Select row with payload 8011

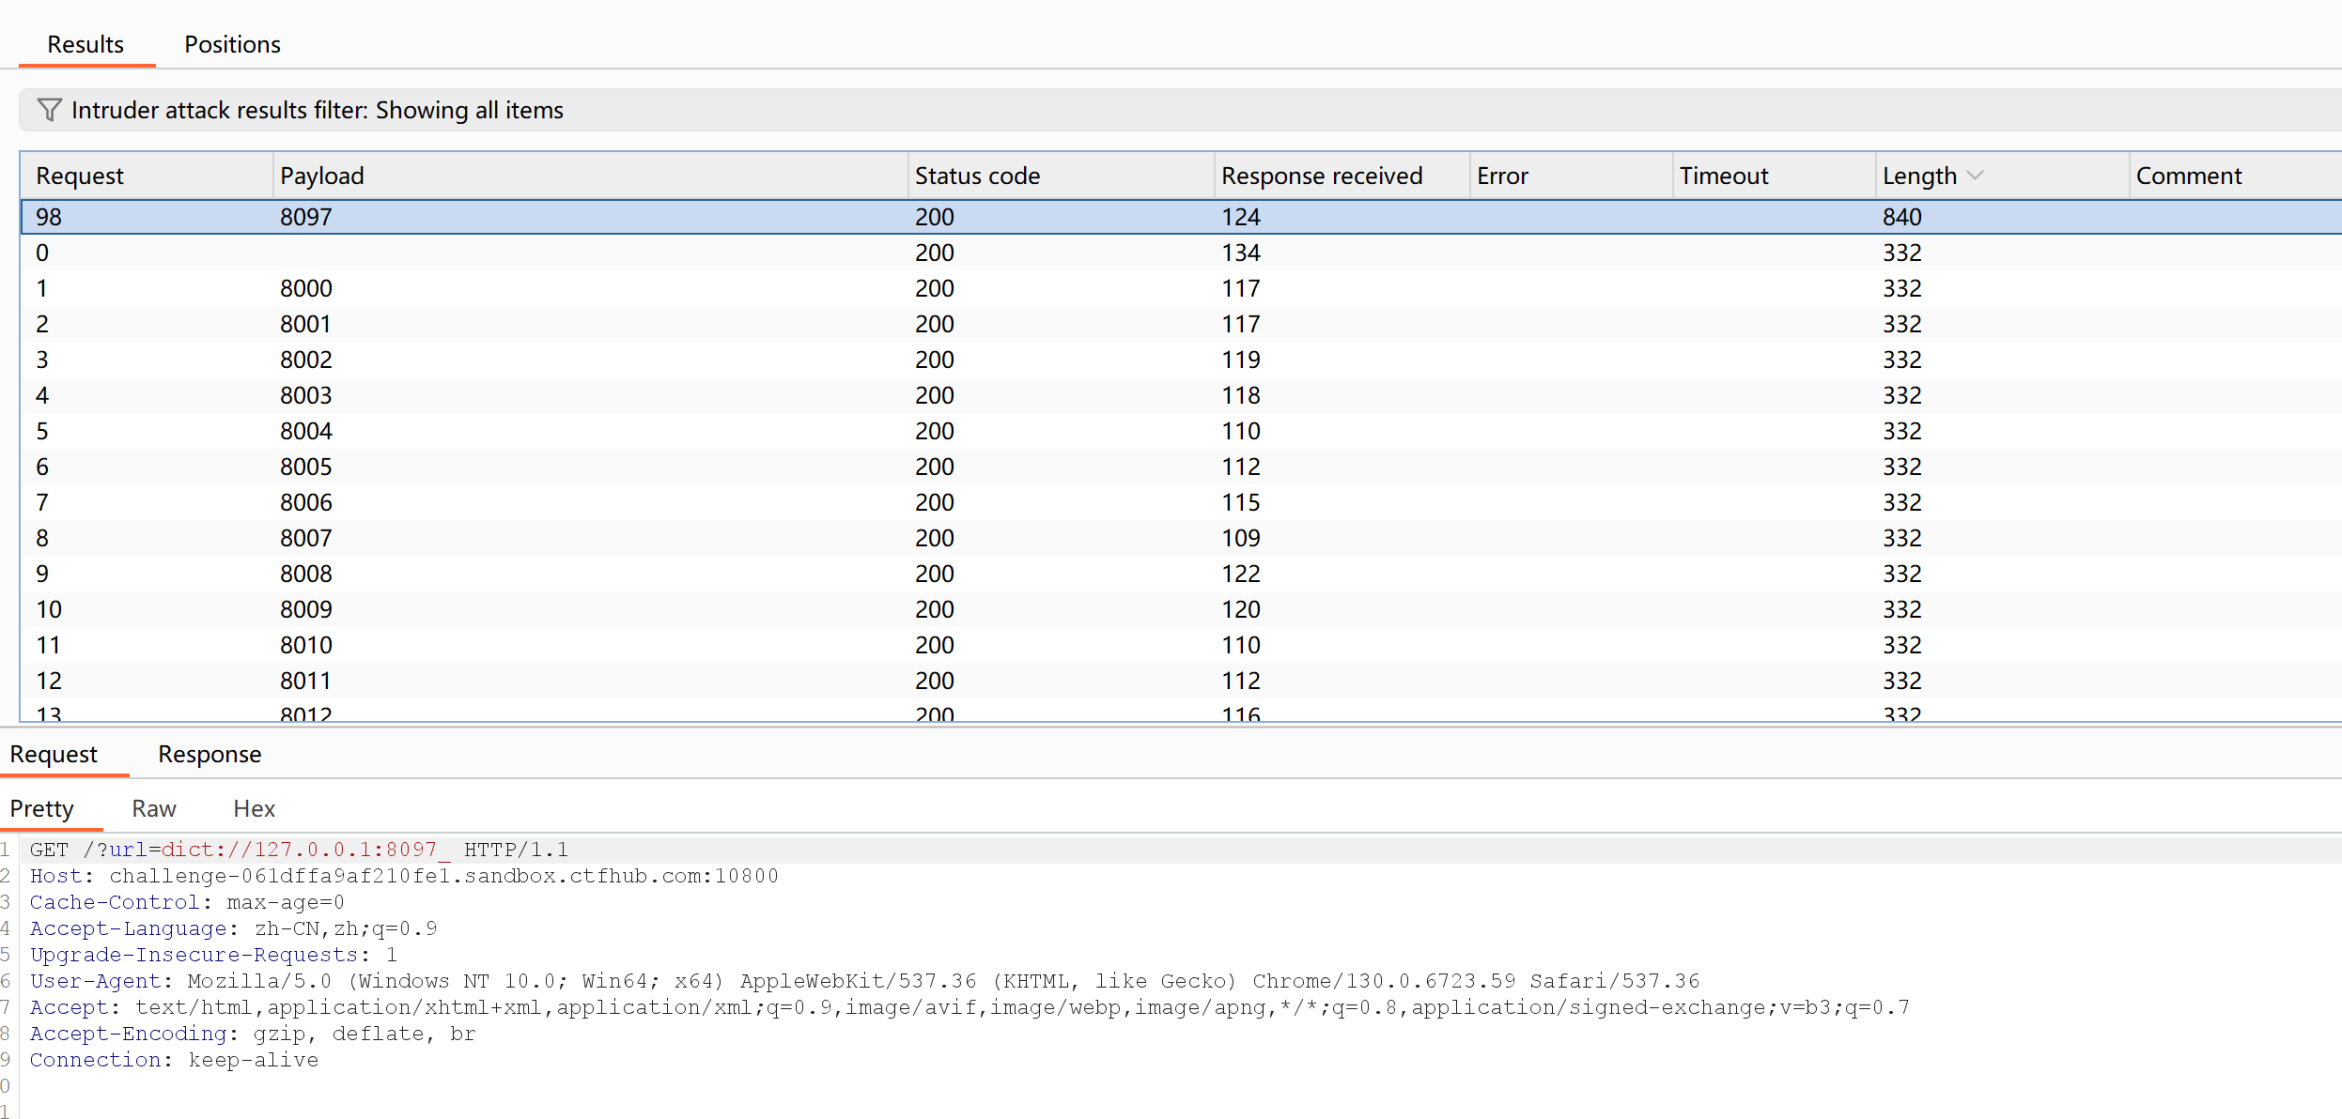click(1180, 681)
